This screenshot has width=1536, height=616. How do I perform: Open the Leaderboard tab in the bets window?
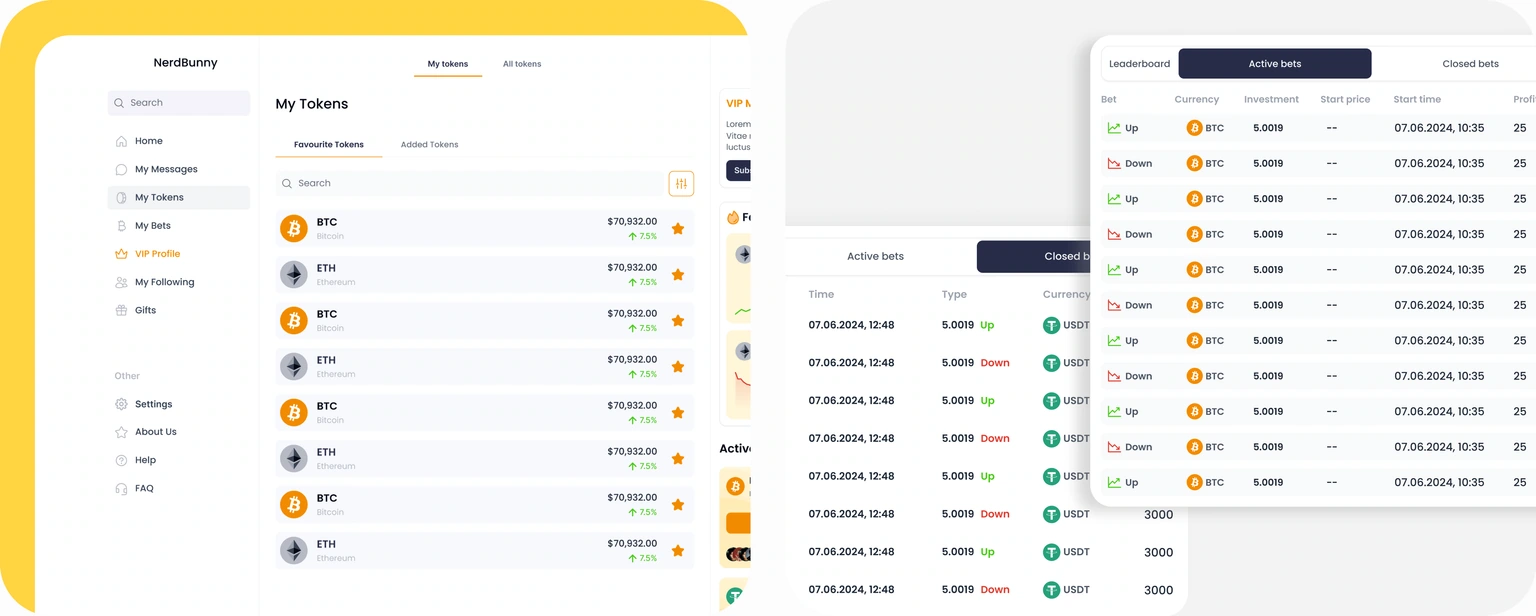click(1140, 63)
